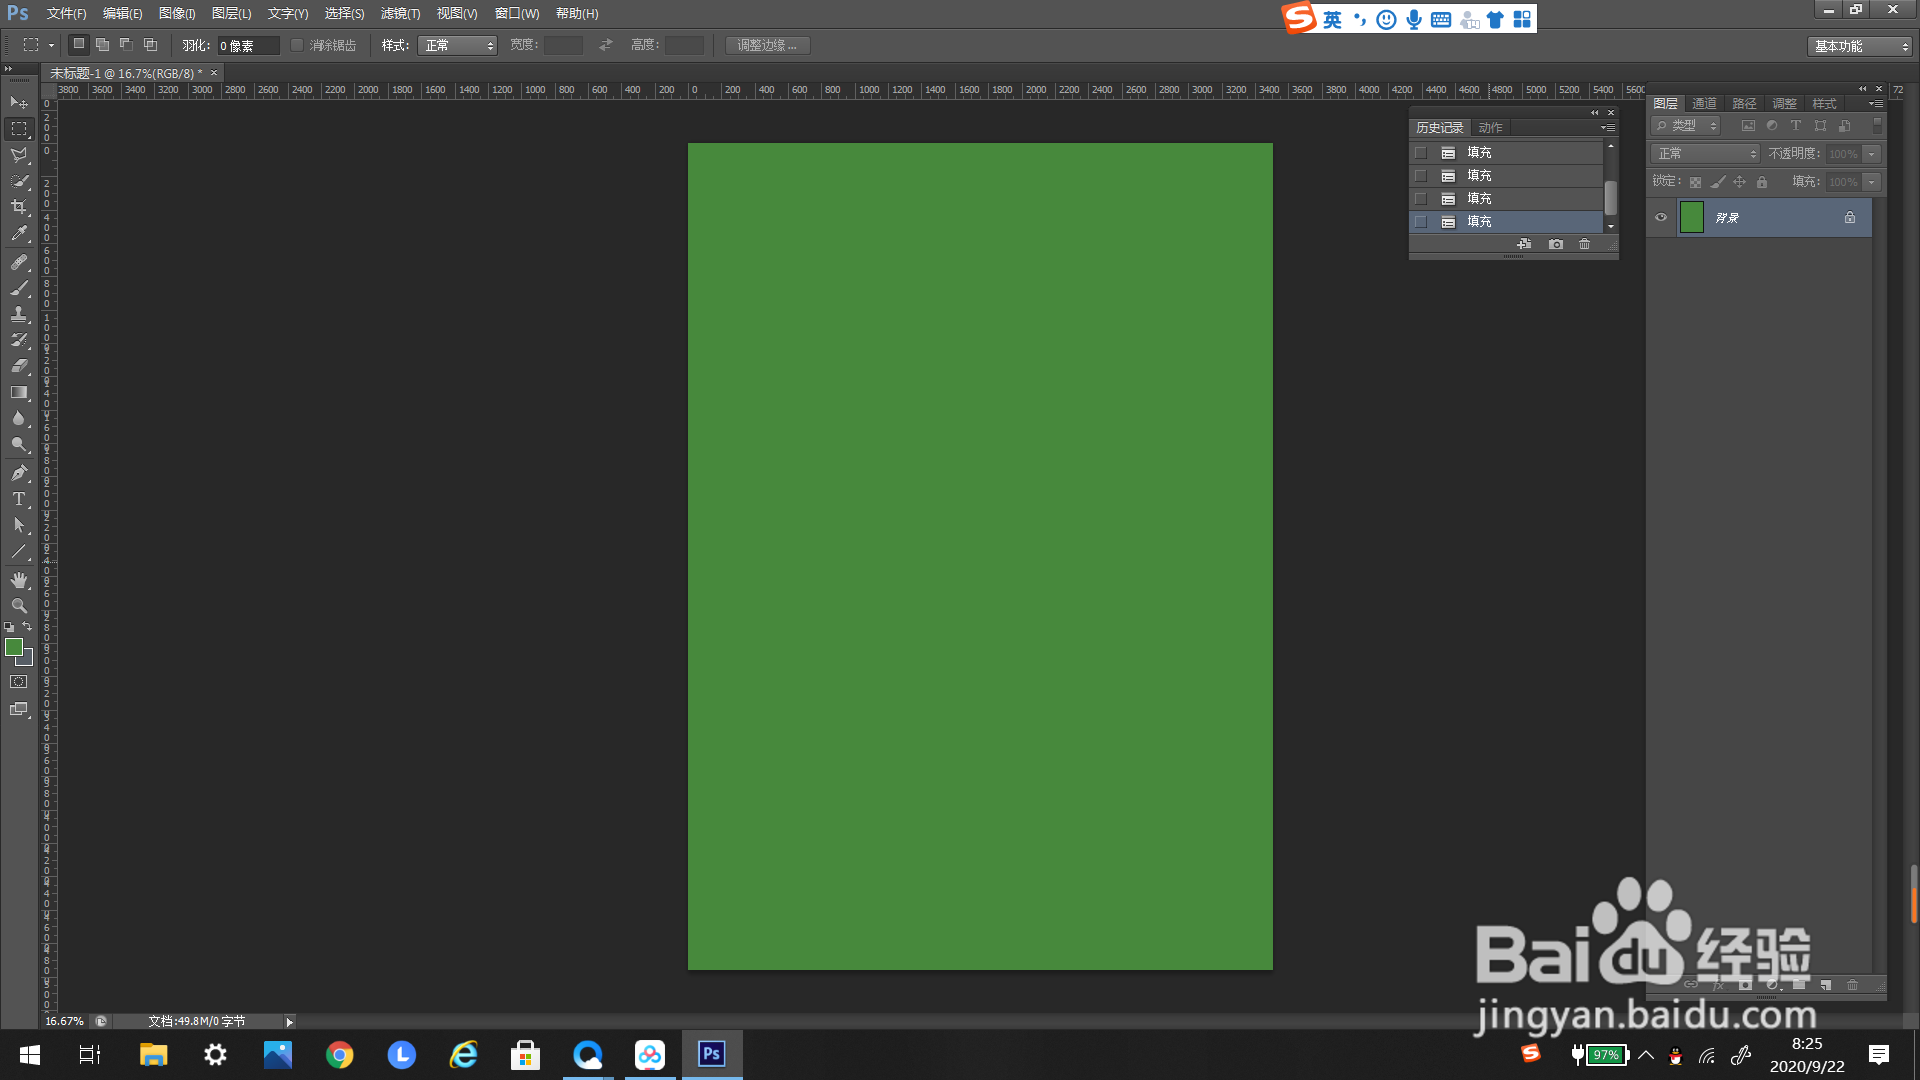Click the 调整边缘 button
Screen dimensions: 1920x1080
click(767, 46)
